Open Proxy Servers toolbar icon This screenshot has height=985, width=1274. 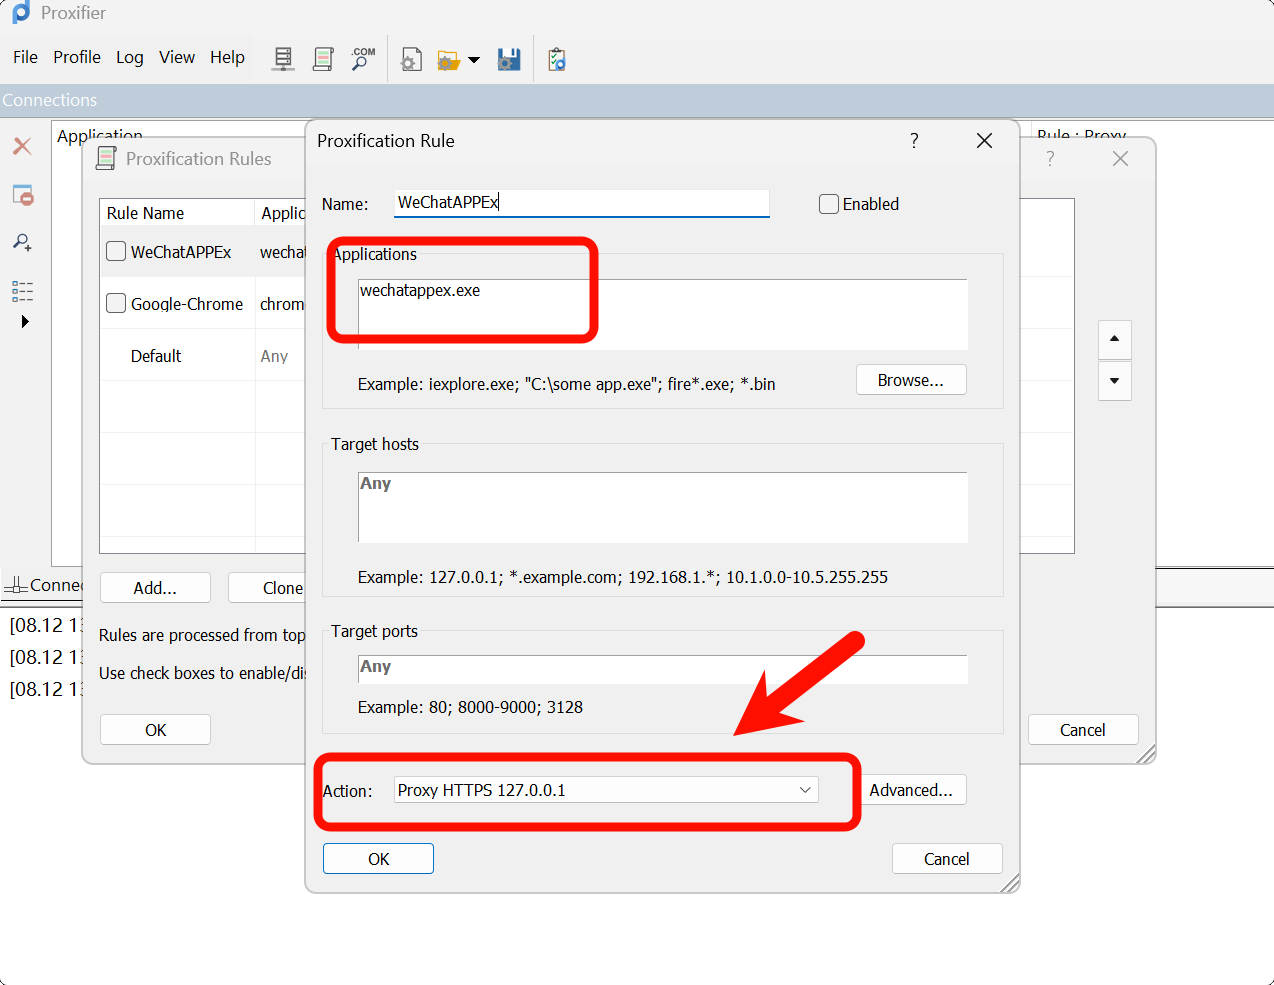(284, 59)
